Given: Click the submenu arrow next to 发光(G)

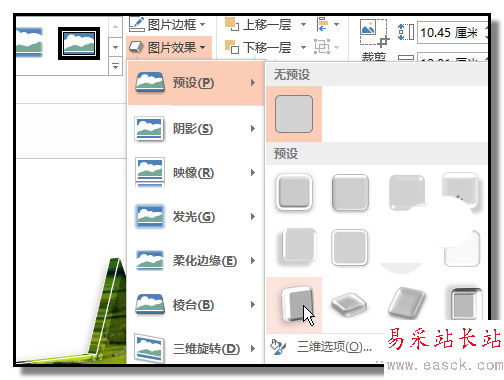Looking at the screenshot, I should [x=253, y=217].
